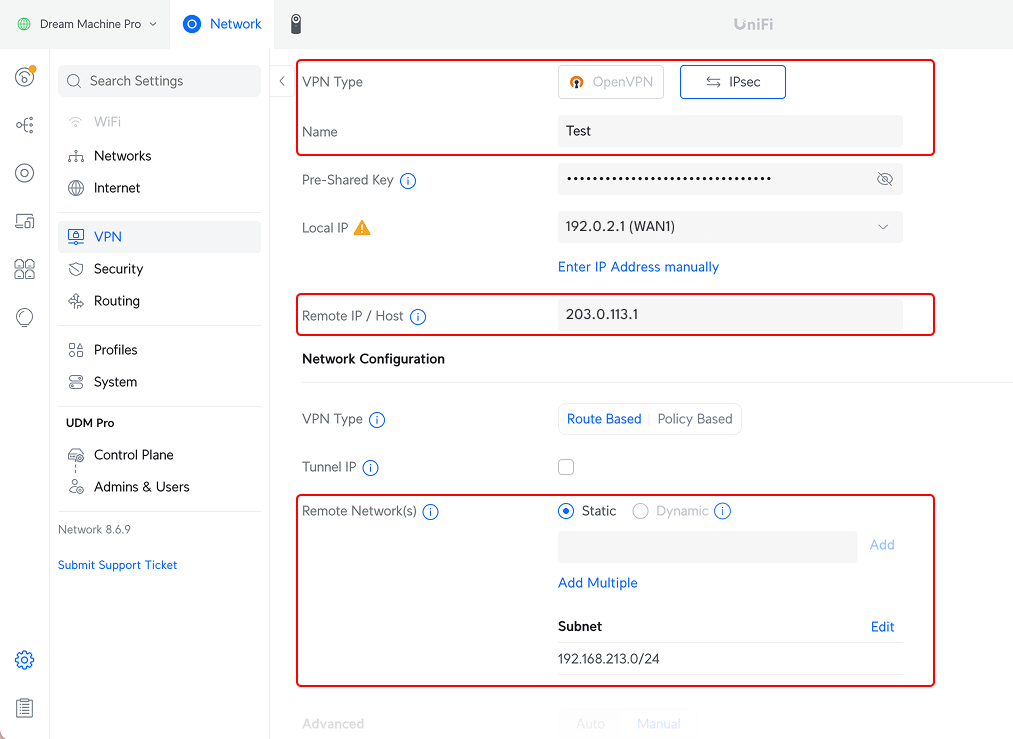Switch to the Network application tab
Image resolution: width=1013 pixels, height=739 pixels.
(222, 24)
